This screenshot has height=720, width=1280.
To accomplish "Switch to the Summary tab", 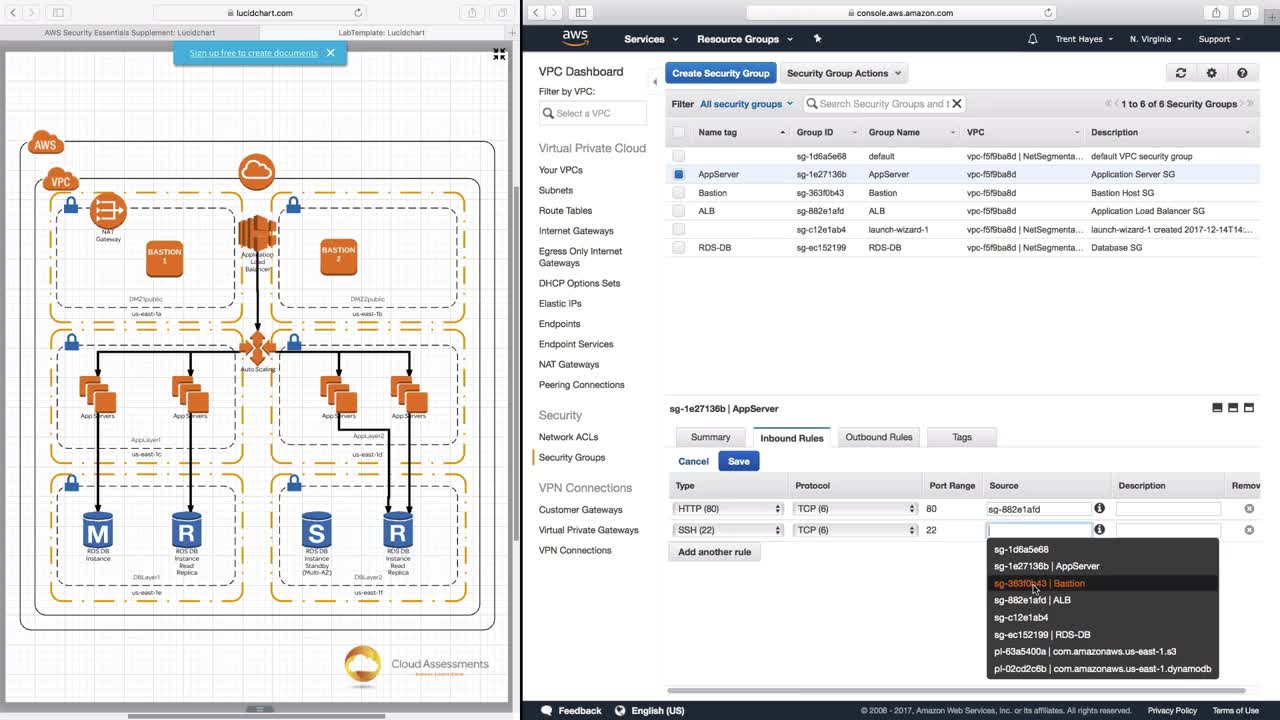I will [x=710, y=437].
